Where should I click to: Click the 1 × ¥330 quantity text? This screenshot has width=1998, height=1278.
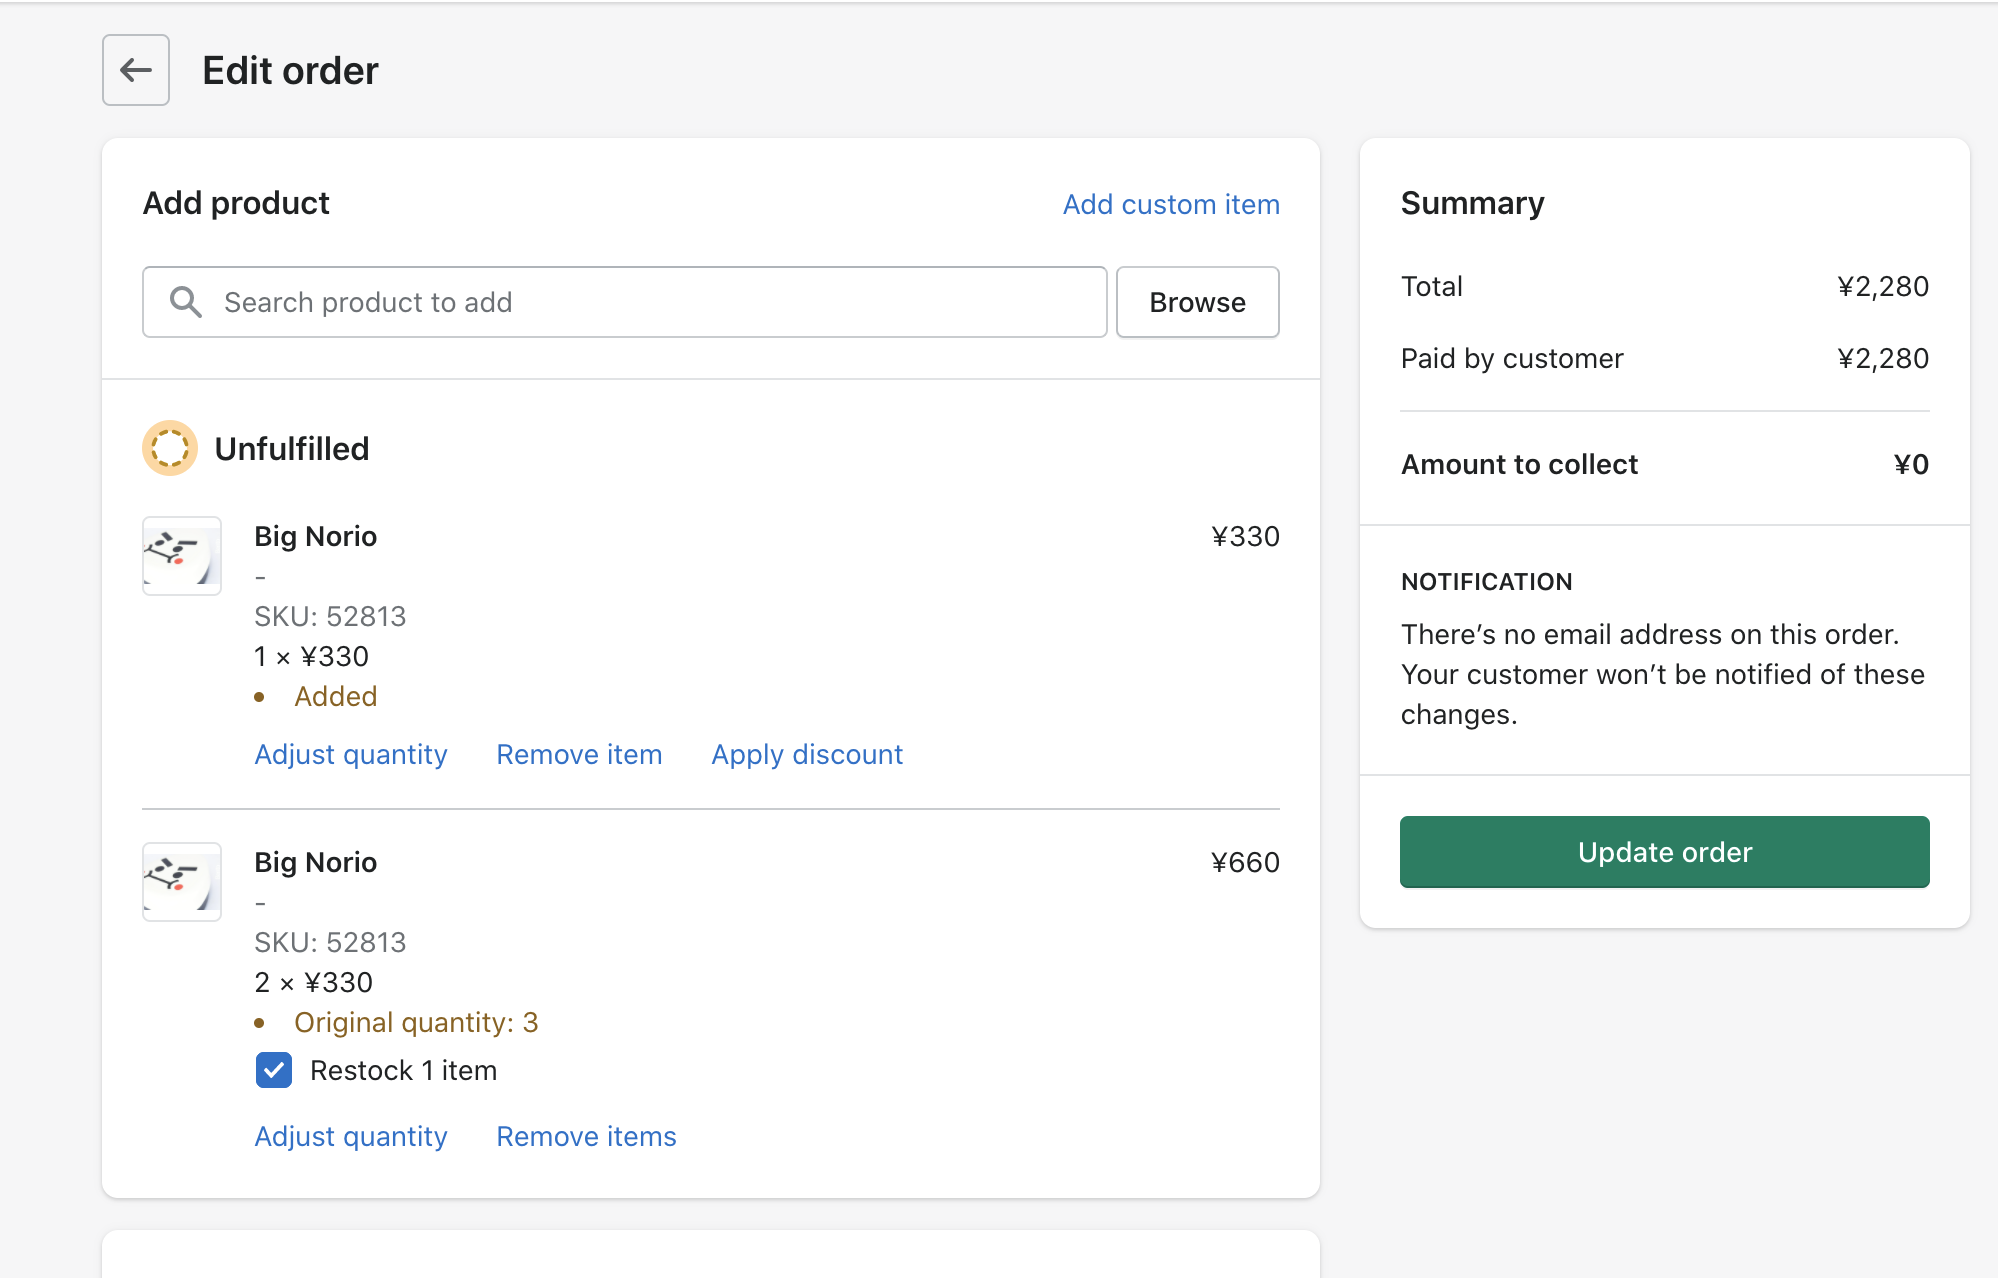tap(311, 656)
